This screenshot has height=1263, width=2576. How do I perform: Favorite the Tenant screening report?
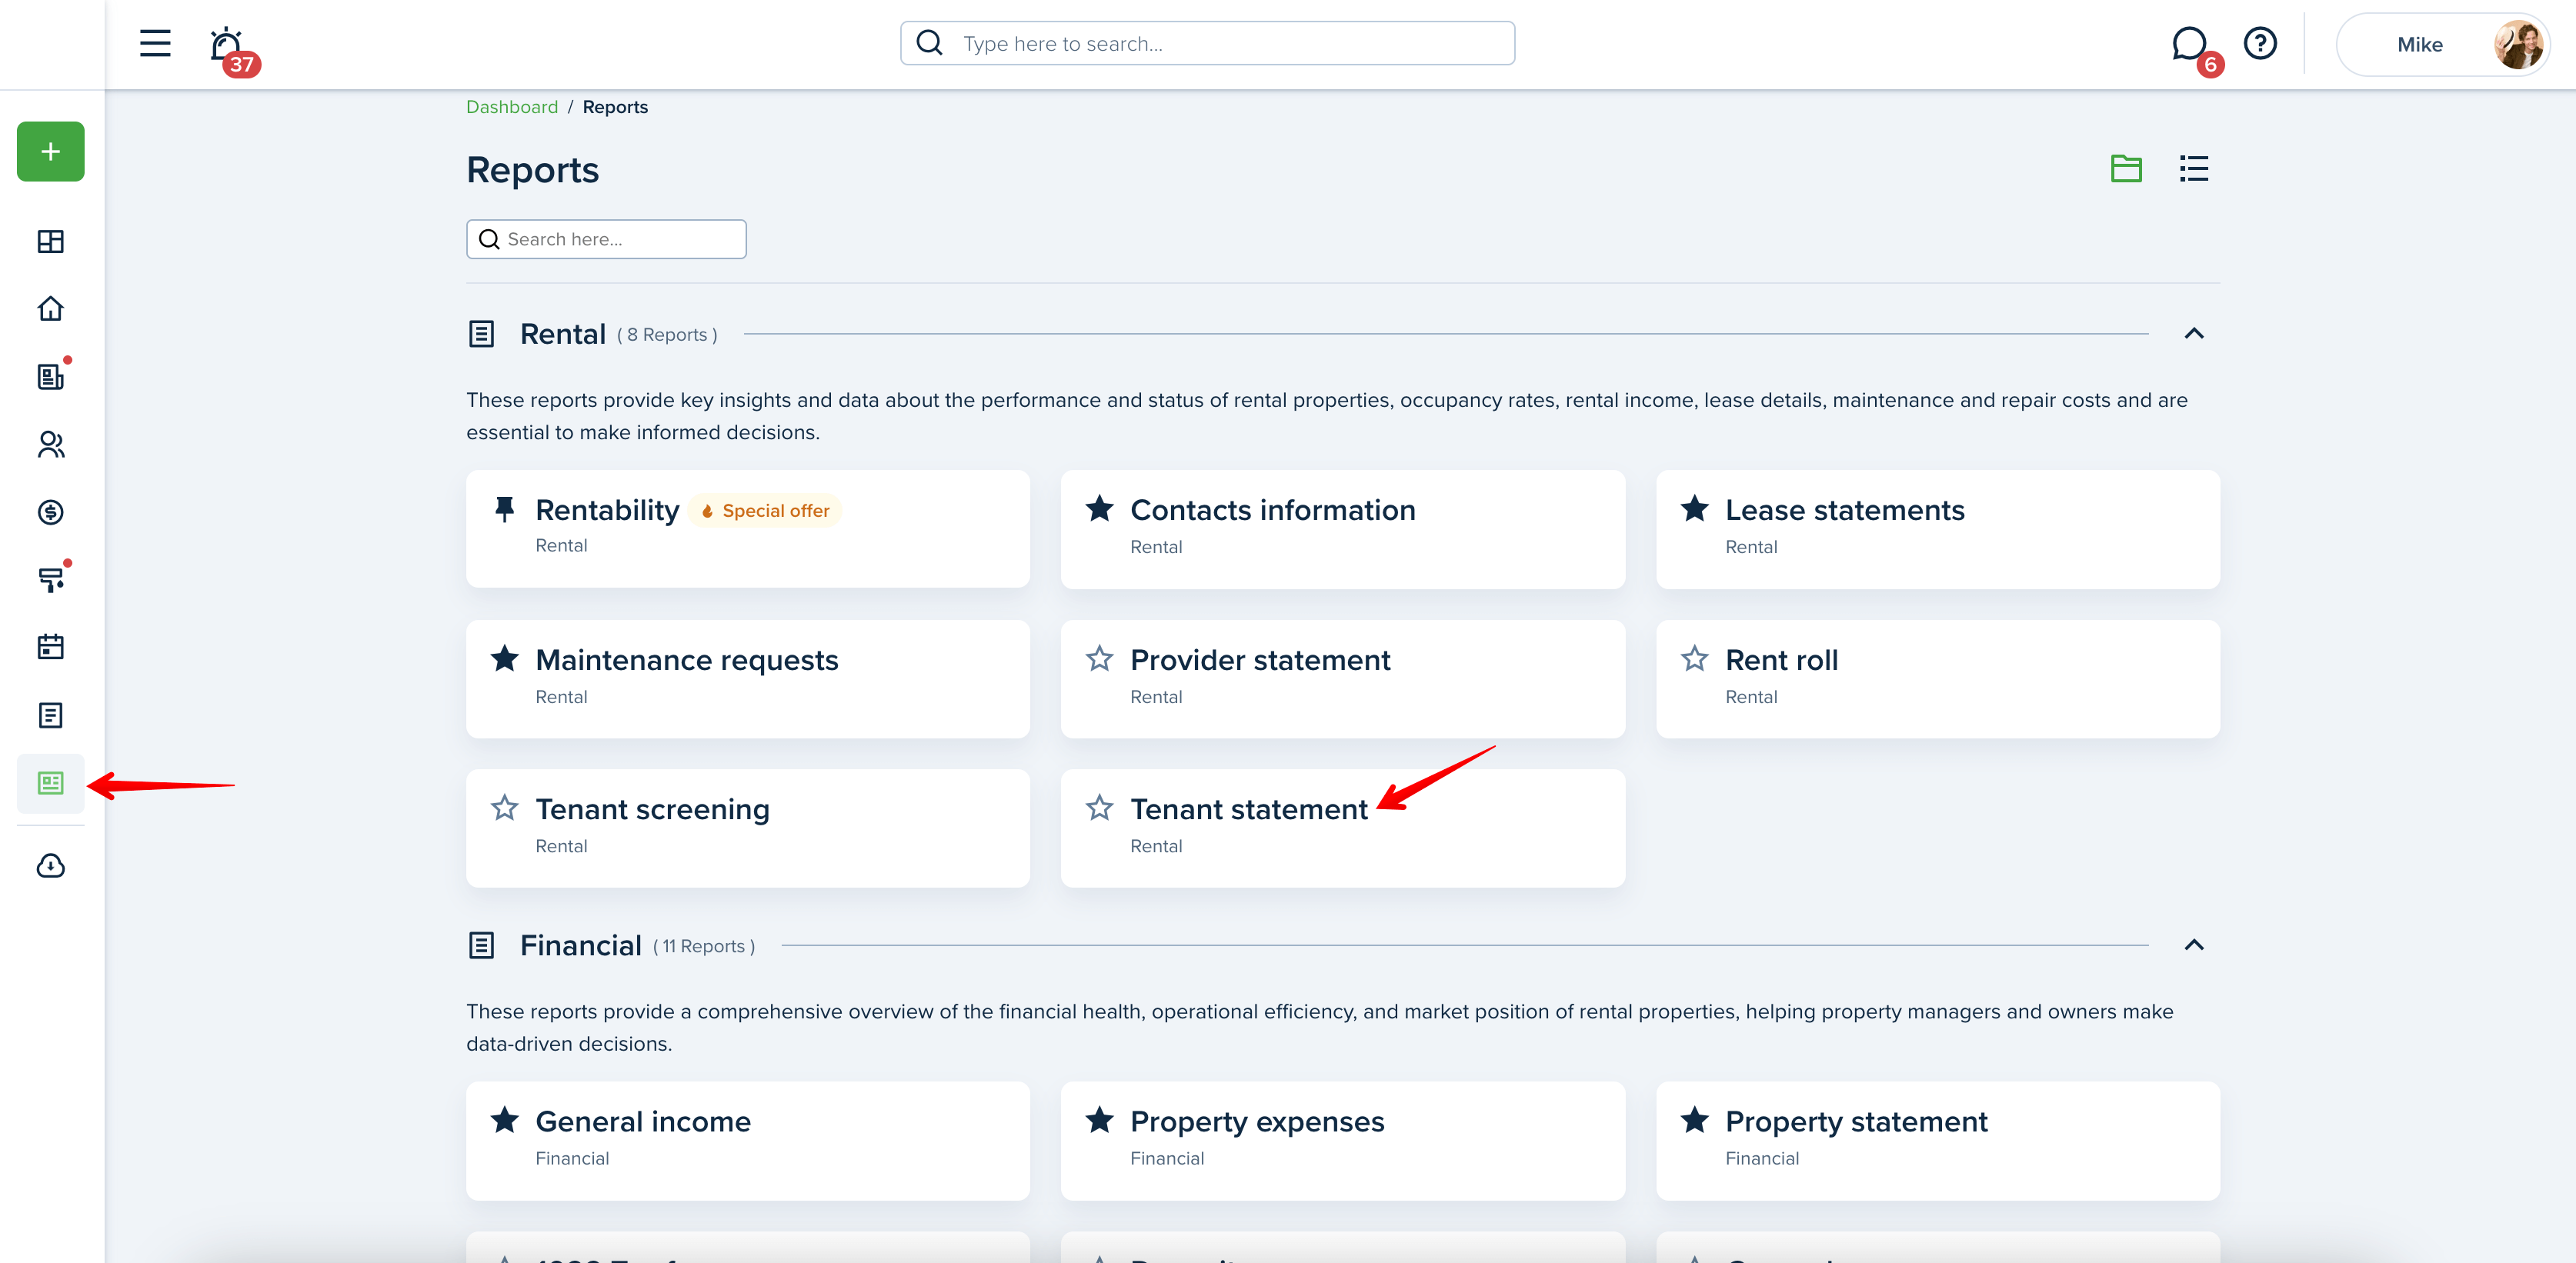point(505,808)
